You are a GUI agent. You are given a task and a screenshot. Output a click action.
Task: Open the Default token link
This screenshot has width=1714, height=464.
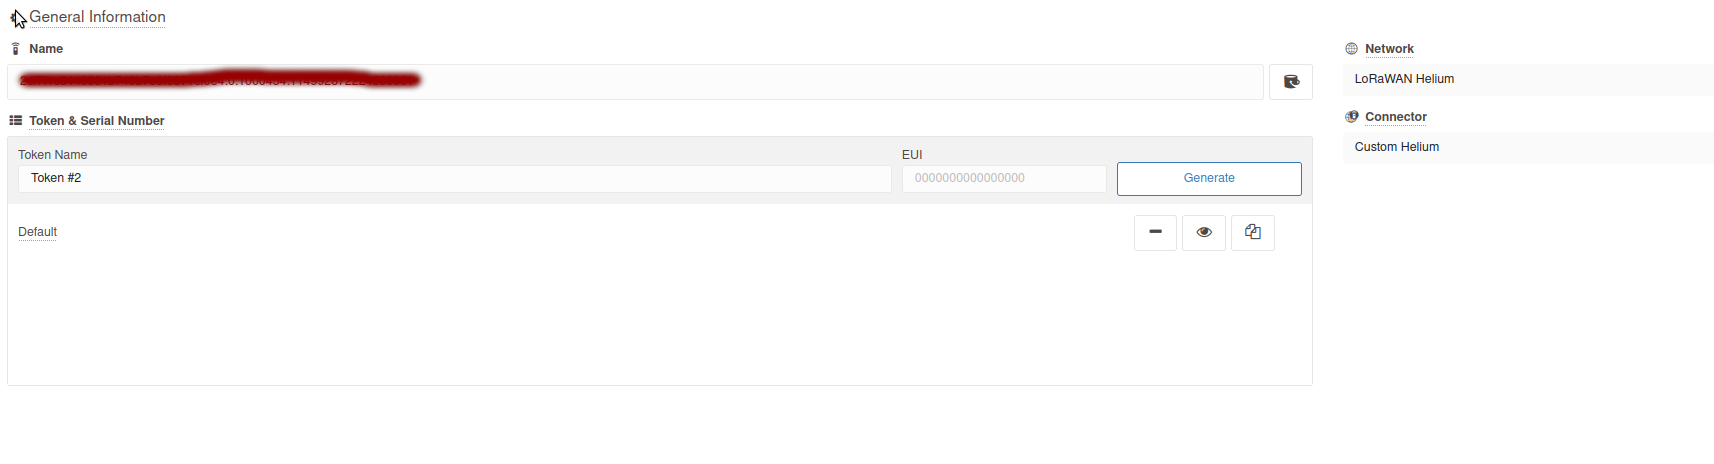coord(37,232)
